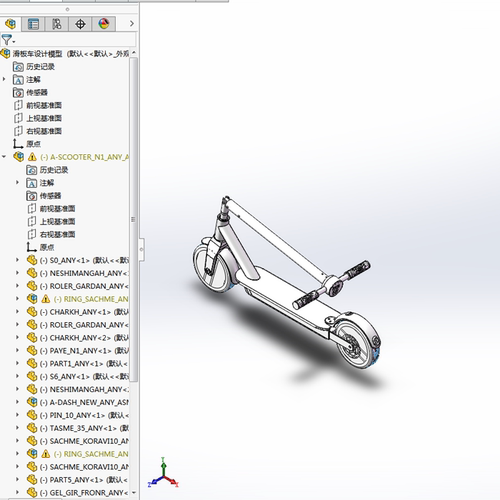Screen dimensions: 500x500
Task: Select the A-DASH_NEW_ANY_ASM subassembly icon
Action: 32,402
